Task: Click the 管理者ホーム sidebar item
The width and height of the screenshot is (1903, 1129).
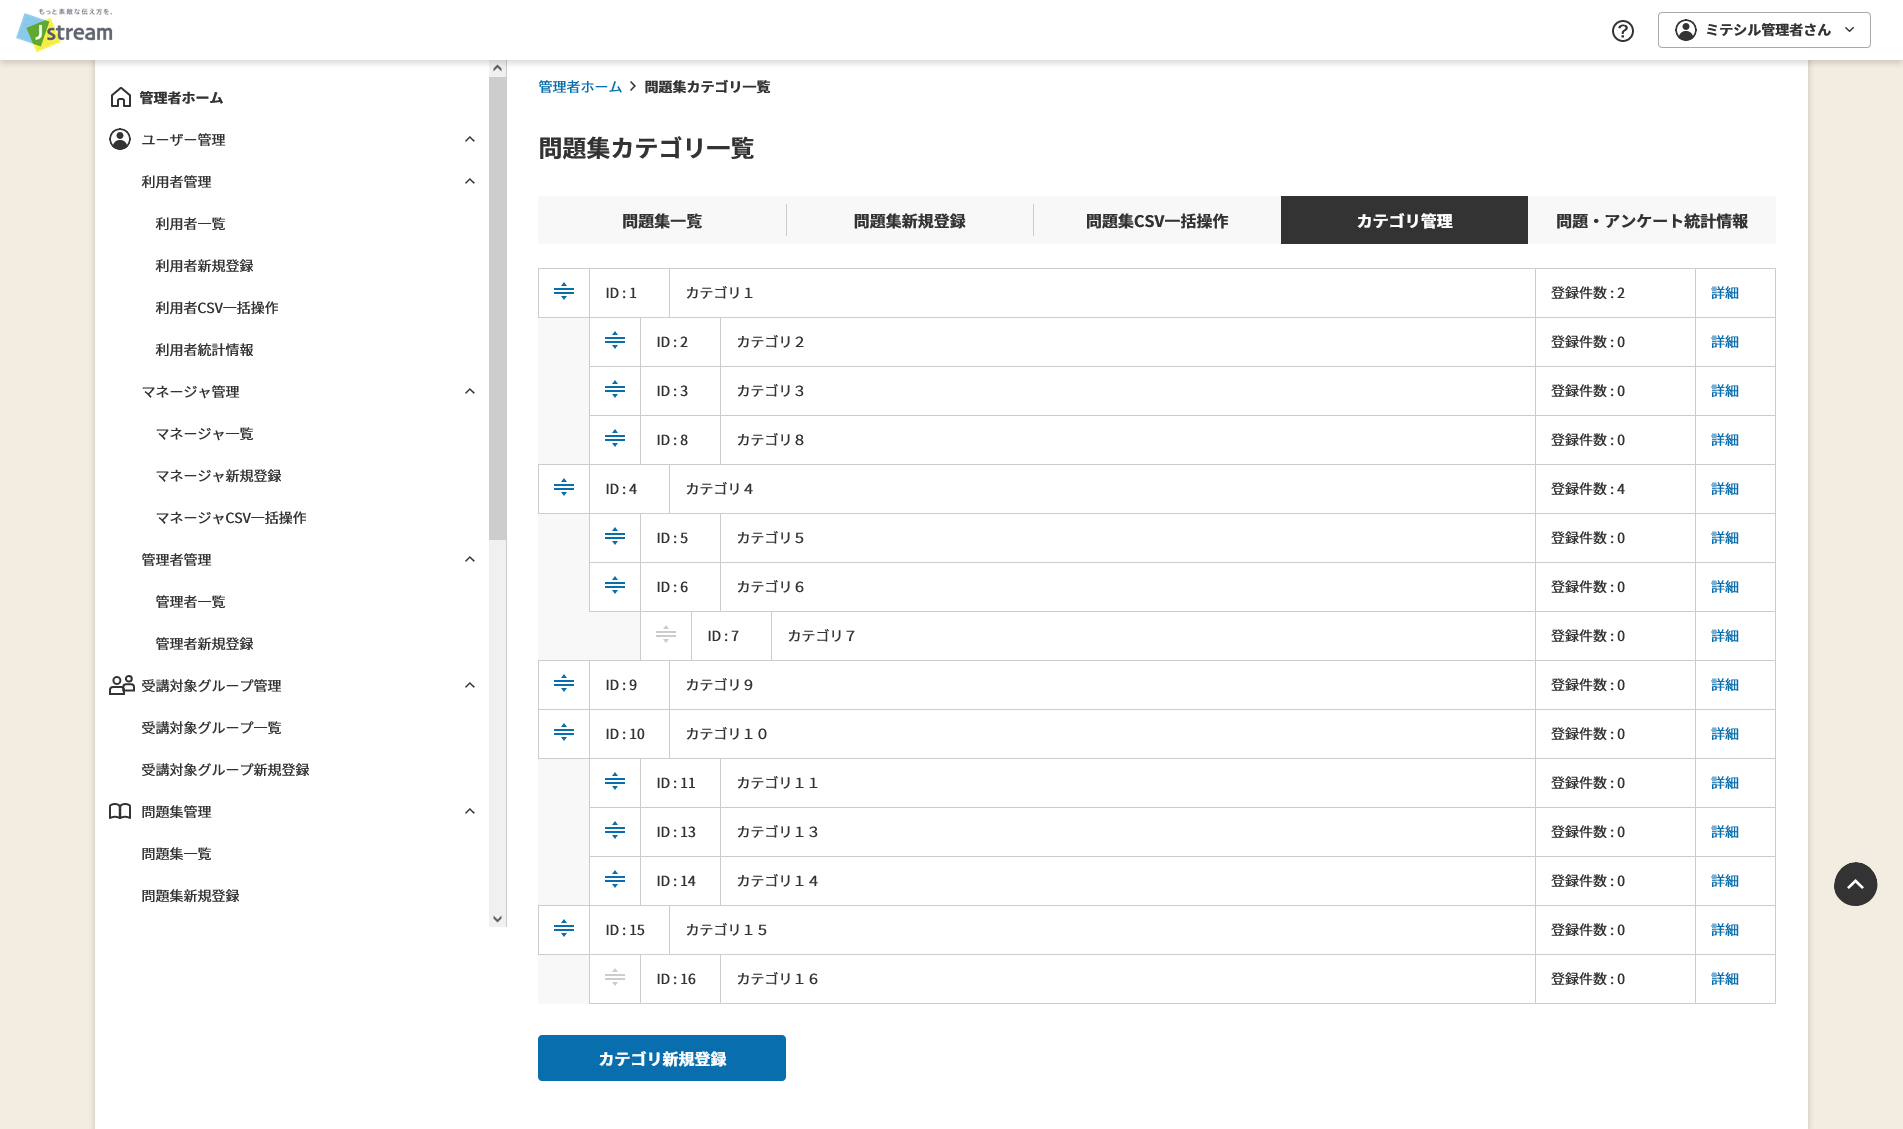Action: tap(181, 97)
